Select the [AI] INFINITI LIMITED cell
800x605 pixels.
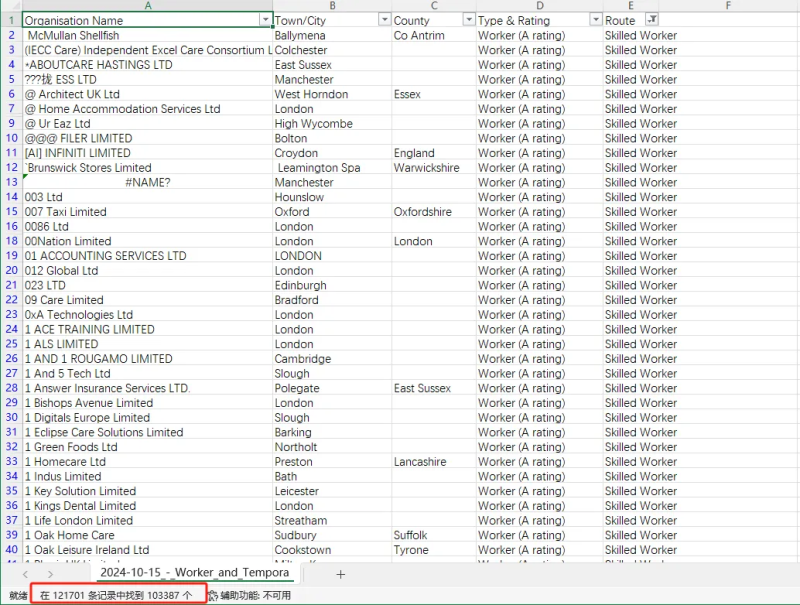148,153
